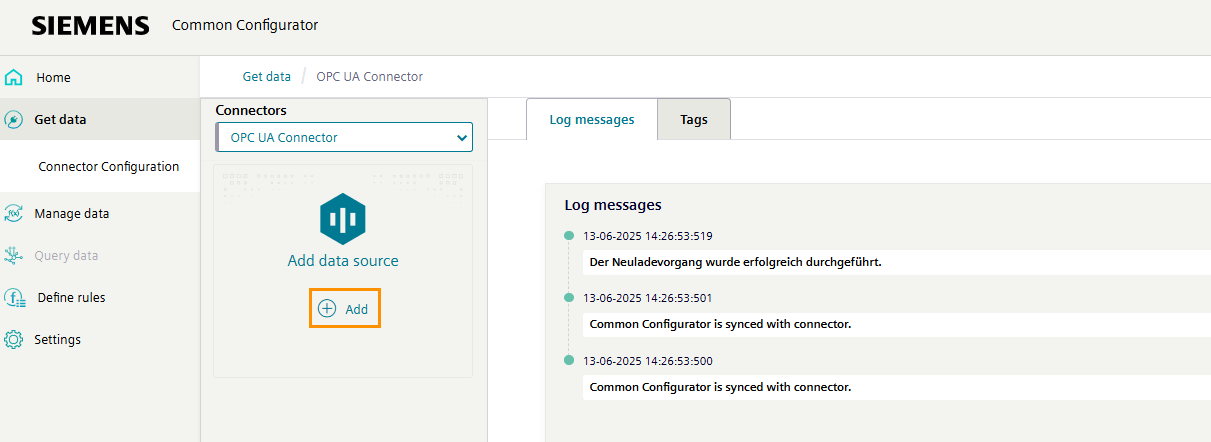Viewport: 1211px width, 442px height.
Task: Click the Define rules function icon
Action: (x=15, y=297)
